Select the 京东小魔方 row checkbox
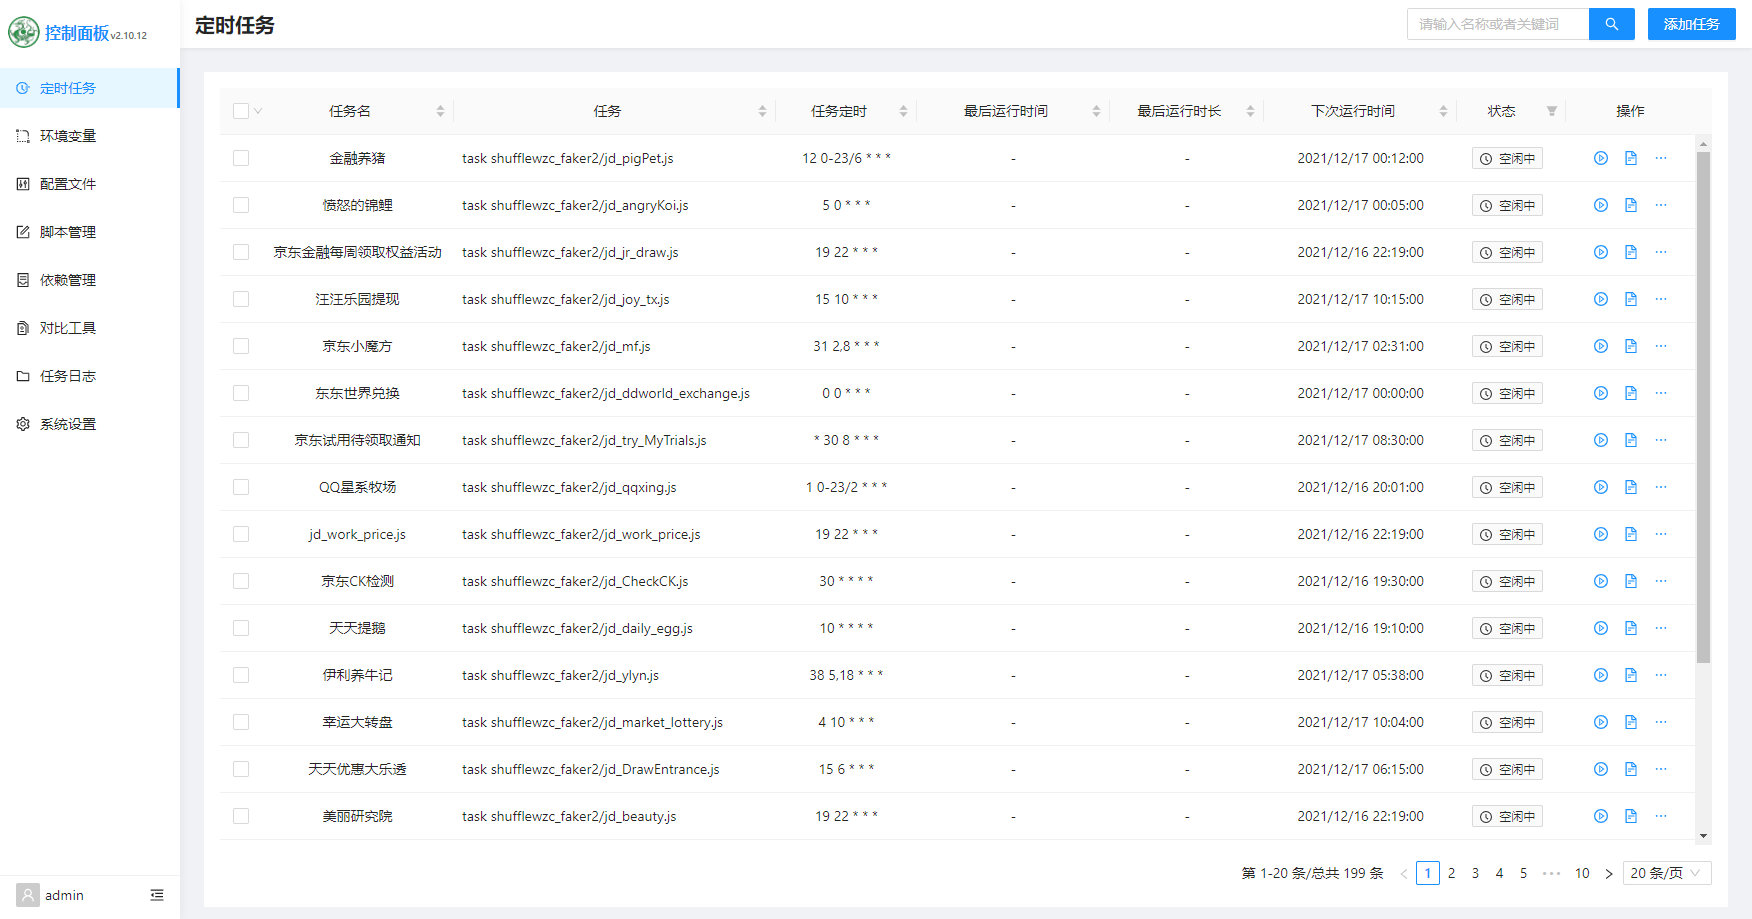This screenshot has height=919, width=1752. [241, 346]
